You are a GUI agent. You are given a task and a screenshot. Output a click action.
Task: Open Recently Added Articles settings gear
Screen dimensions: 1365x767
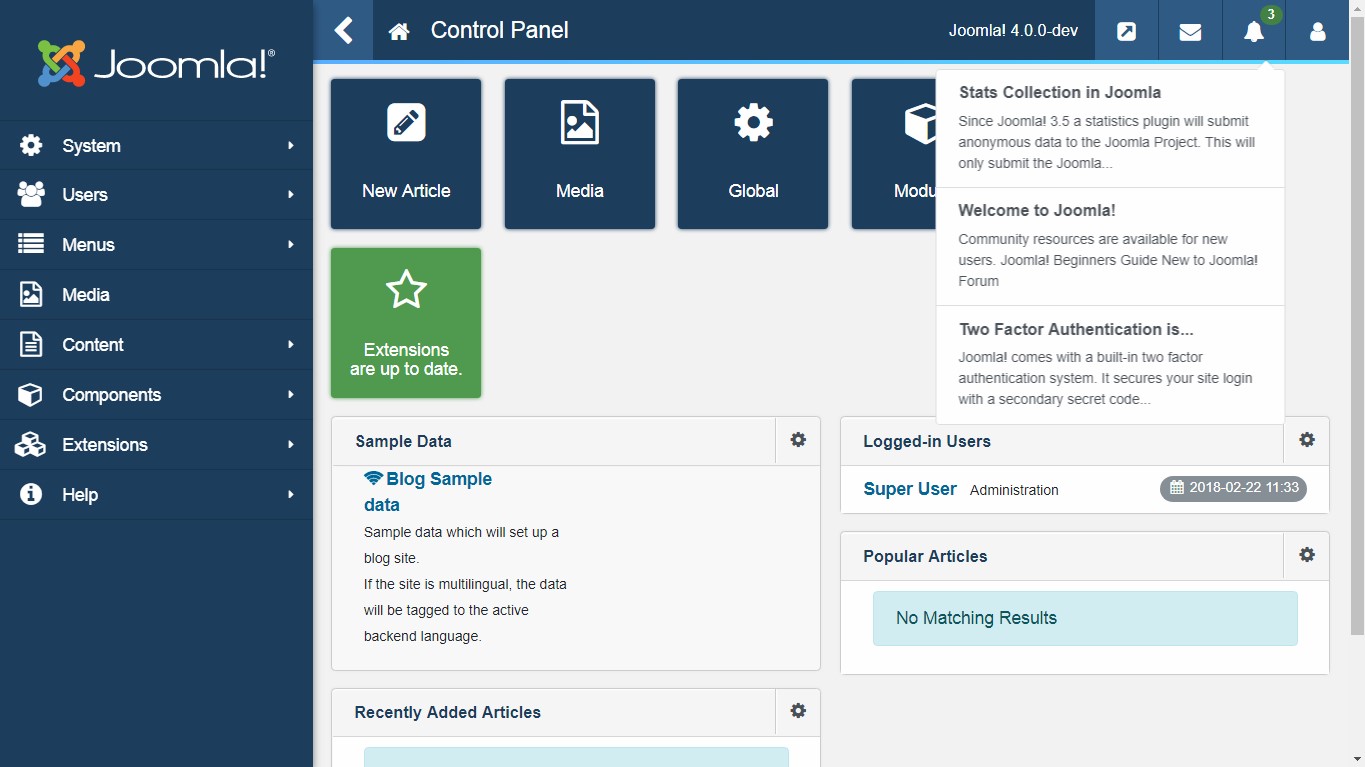click(x=798, y=711)
